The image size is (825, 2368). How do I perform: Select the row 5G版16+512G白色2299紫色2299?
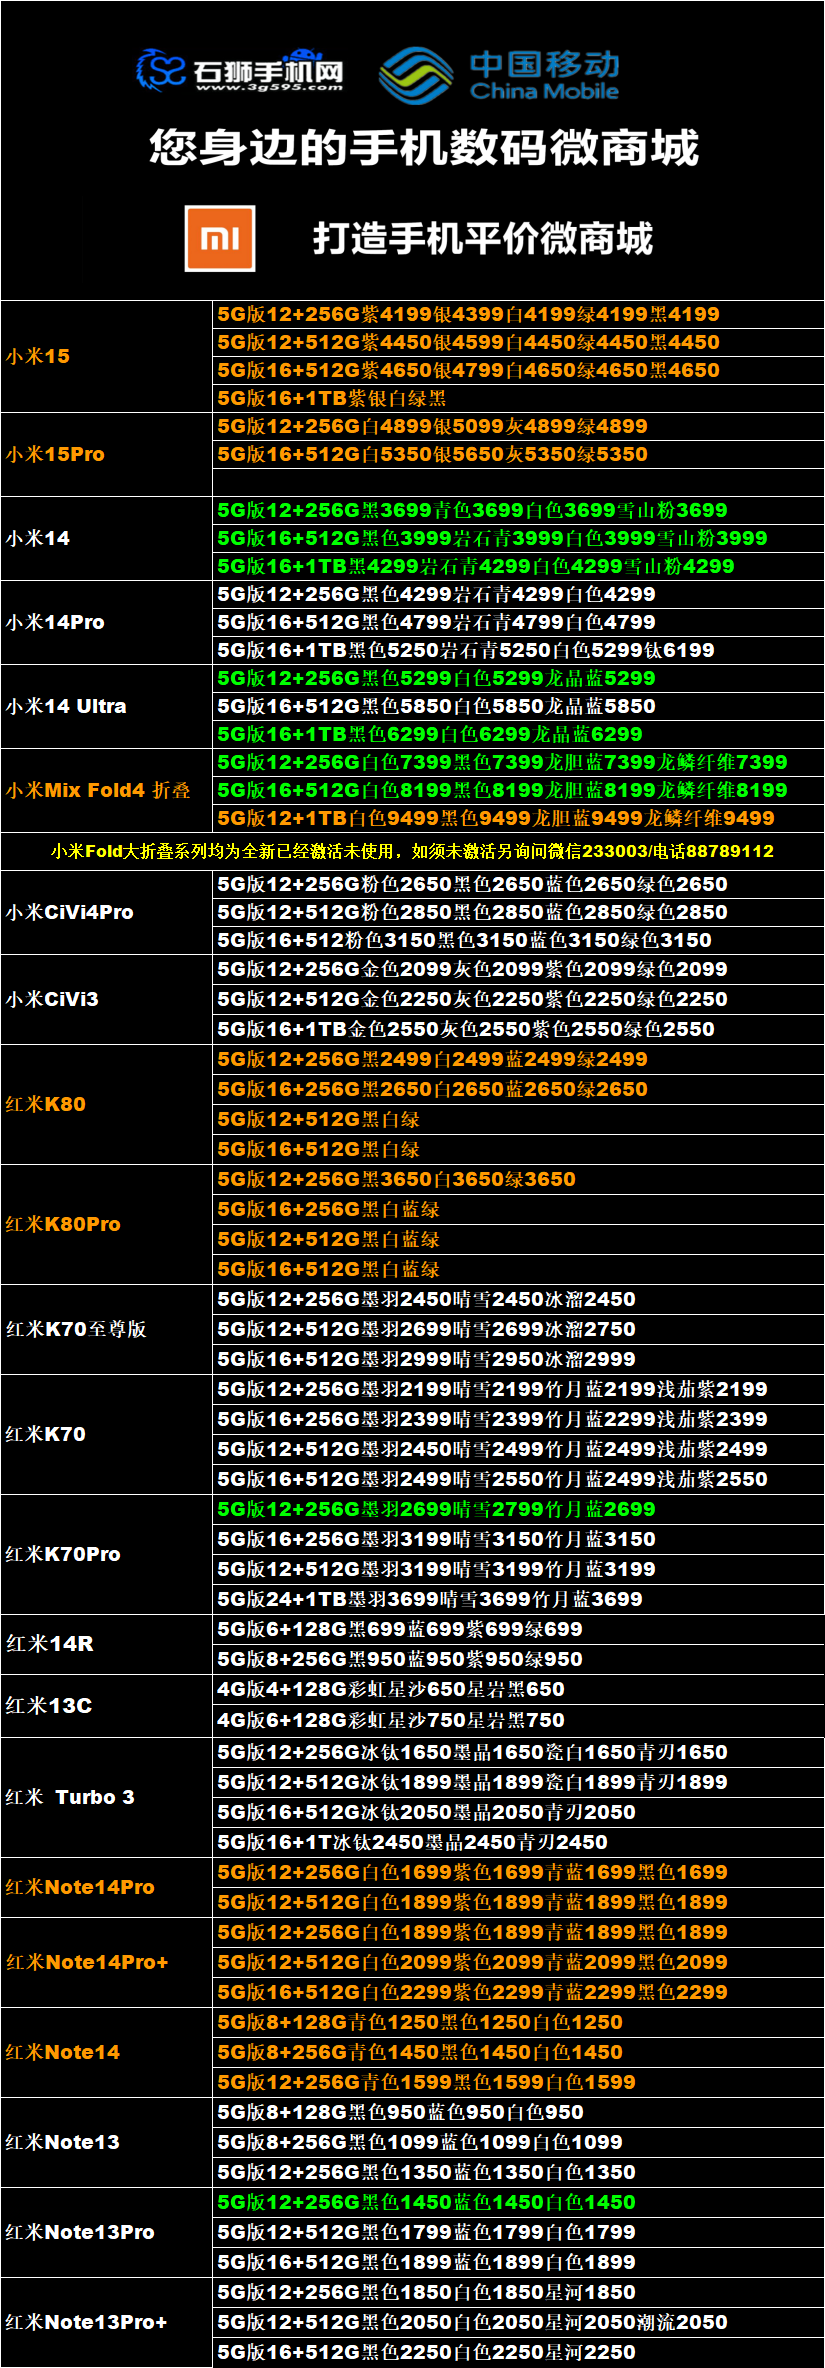coord(518,1992)
